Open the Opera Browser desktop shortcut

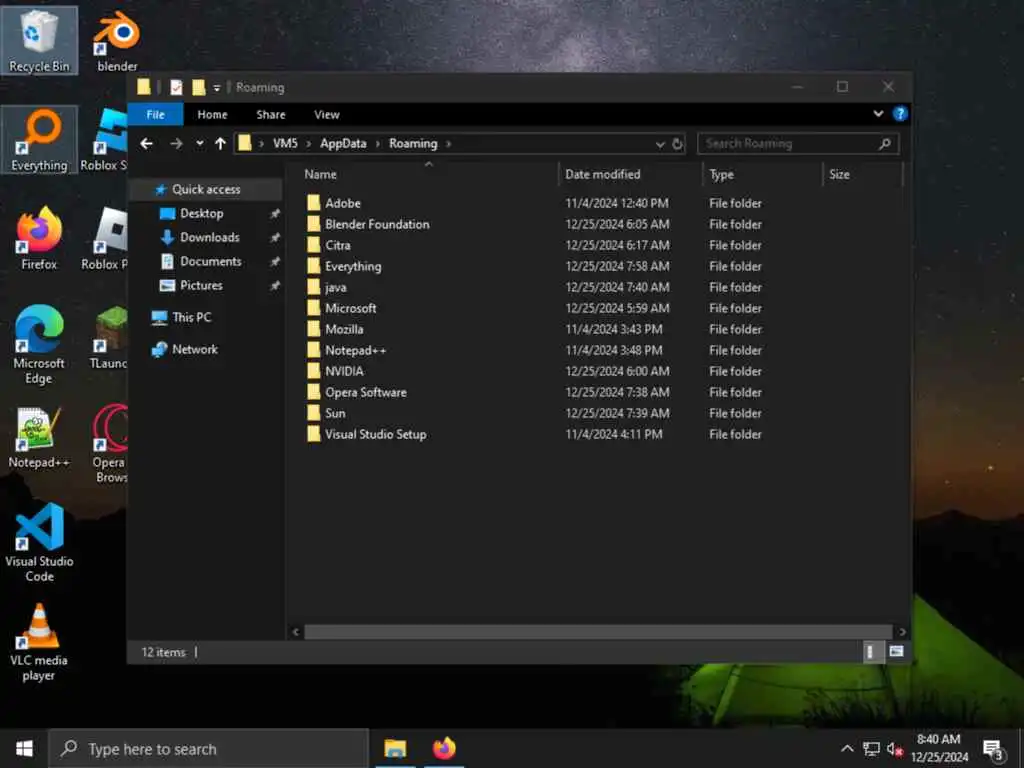110,444
